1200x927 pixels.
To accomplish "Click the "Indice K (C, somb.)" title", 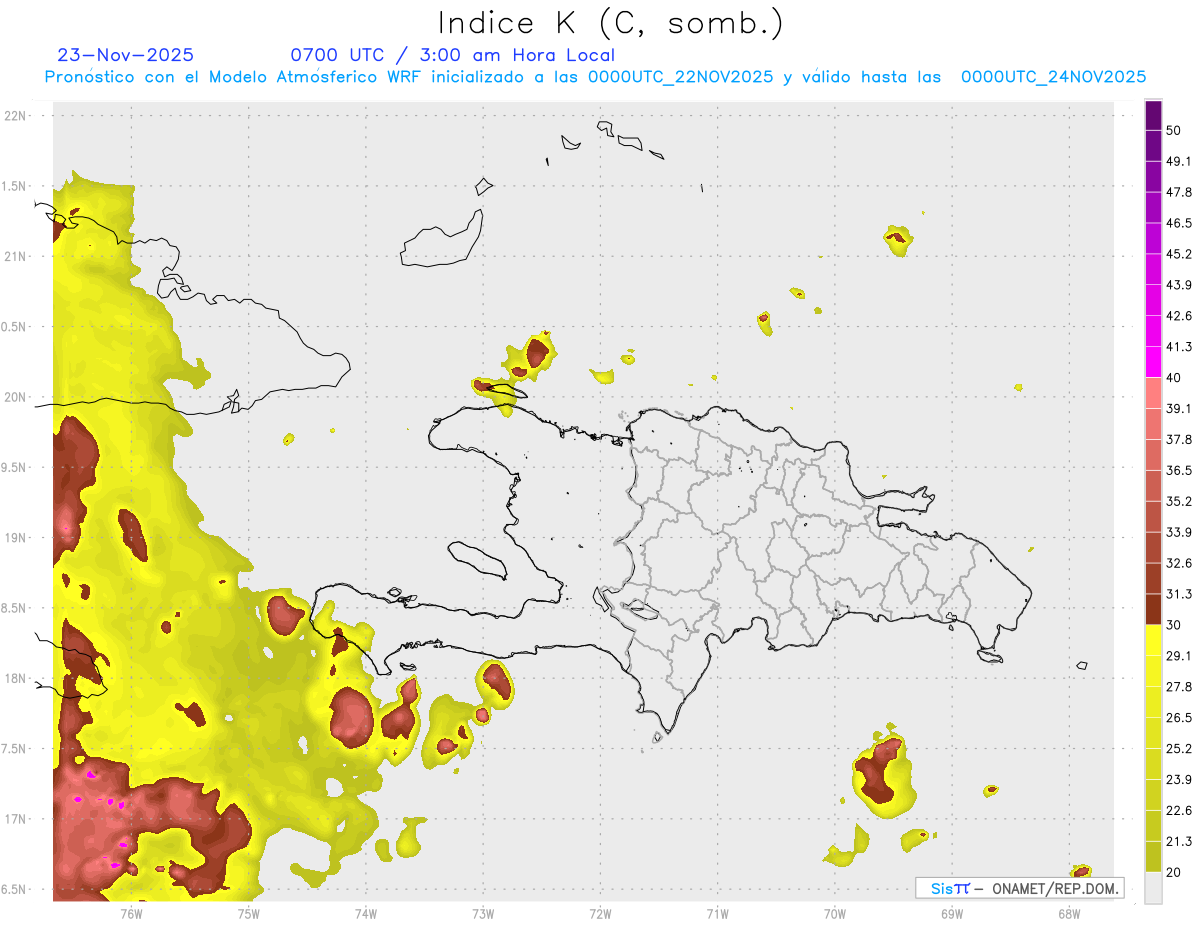I will [611, 23].
